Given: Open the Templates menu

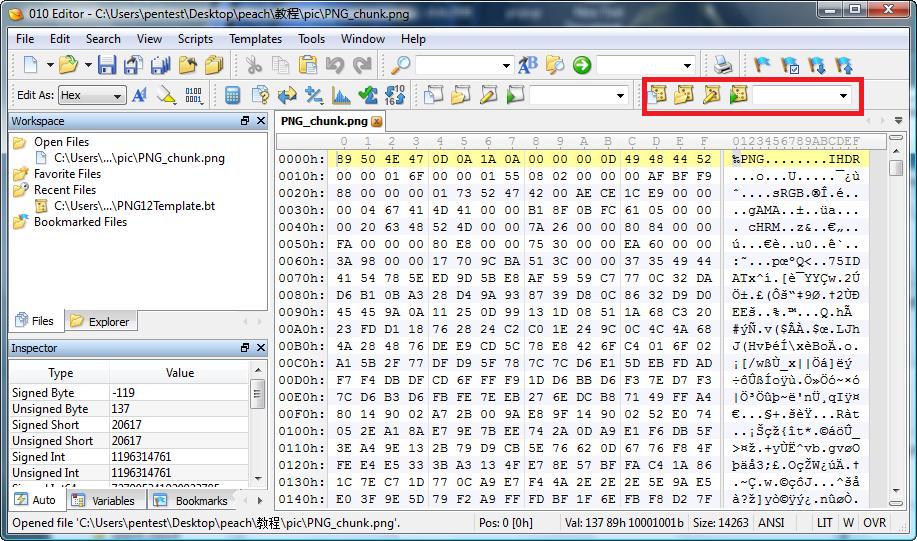Looking at the screenshot, I should coord(255,39).
